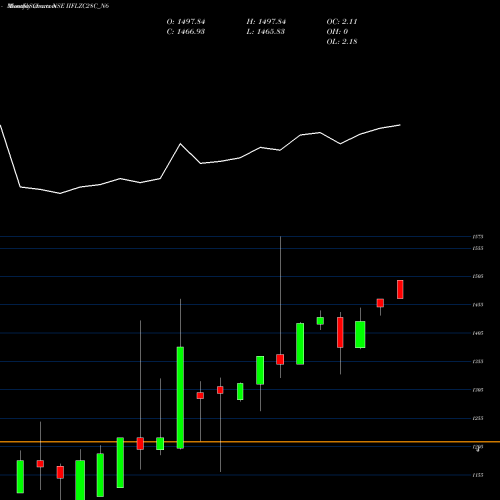Click the 1355 price axis label
The width and height of the screenshot is (500, 500).
[x=478, y=361]
